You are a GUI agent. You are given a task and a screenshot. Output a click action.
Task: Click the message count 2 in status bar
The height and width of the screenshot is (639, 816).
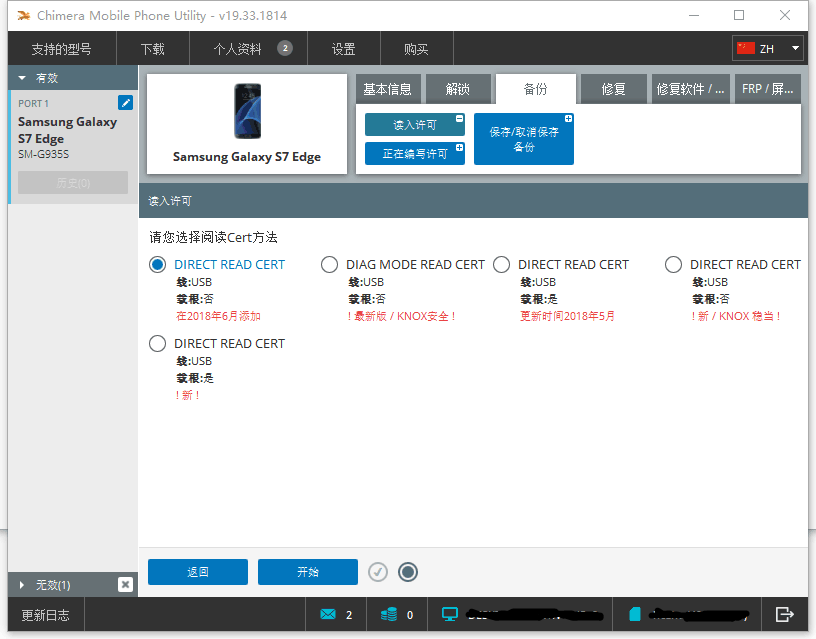coord(349,615)
